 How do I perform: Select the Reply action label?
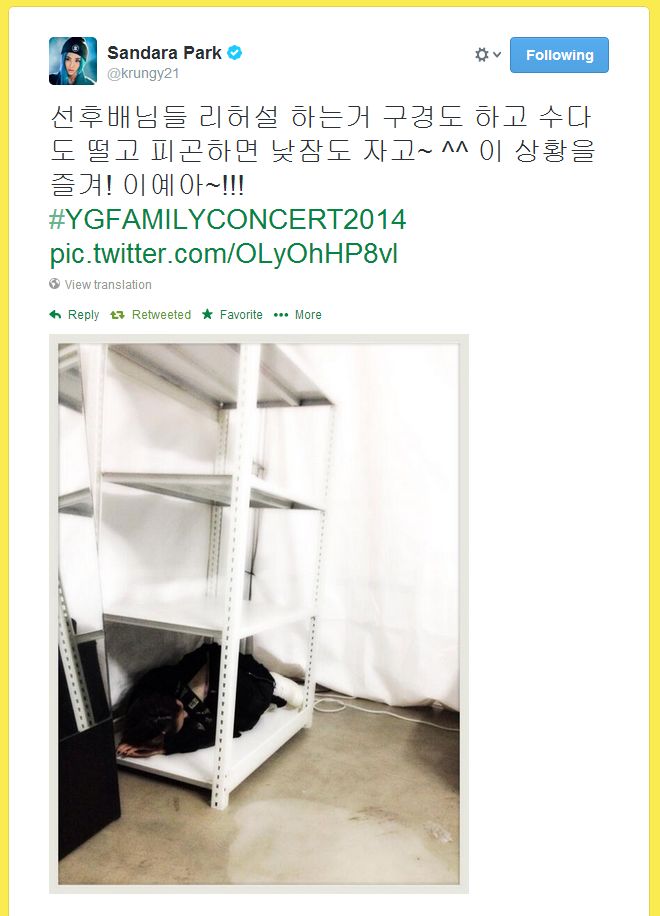[84, 315]
